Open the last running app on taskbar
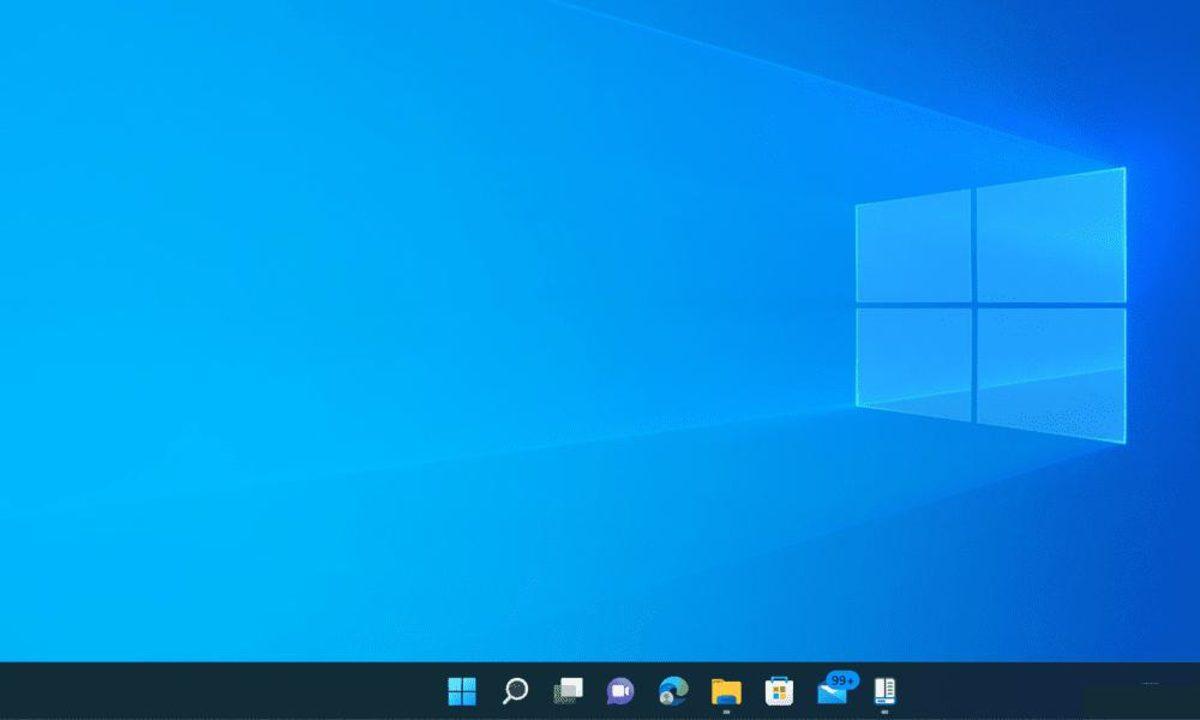 click(x=885, y=691)
